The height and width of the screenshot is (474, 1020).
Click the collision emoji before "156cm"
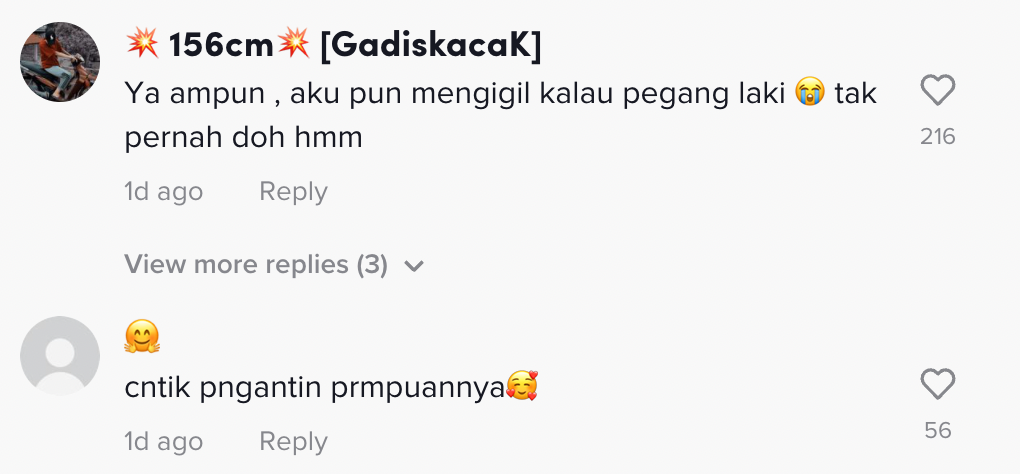click(142, 45)
